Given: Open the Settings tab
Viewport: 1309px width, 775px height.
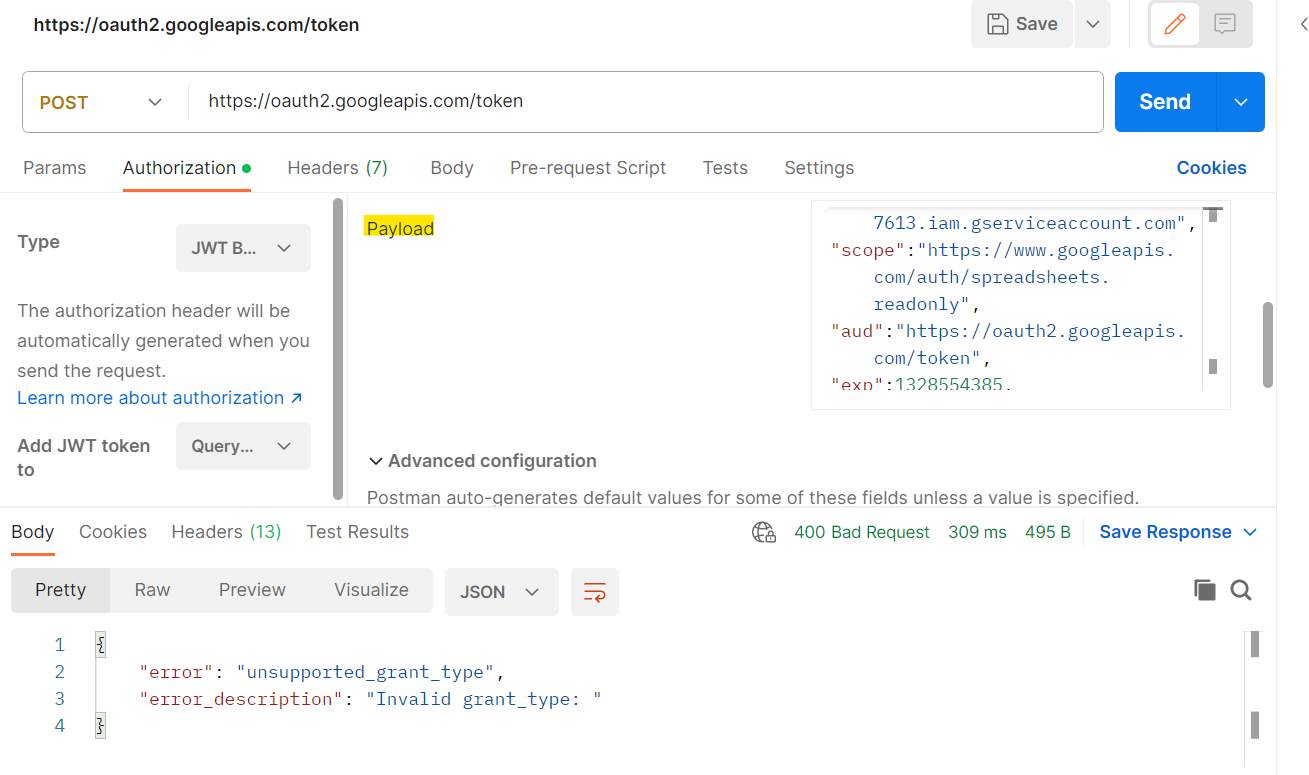Looking at the screenshot, I should (x=819, y=168).
